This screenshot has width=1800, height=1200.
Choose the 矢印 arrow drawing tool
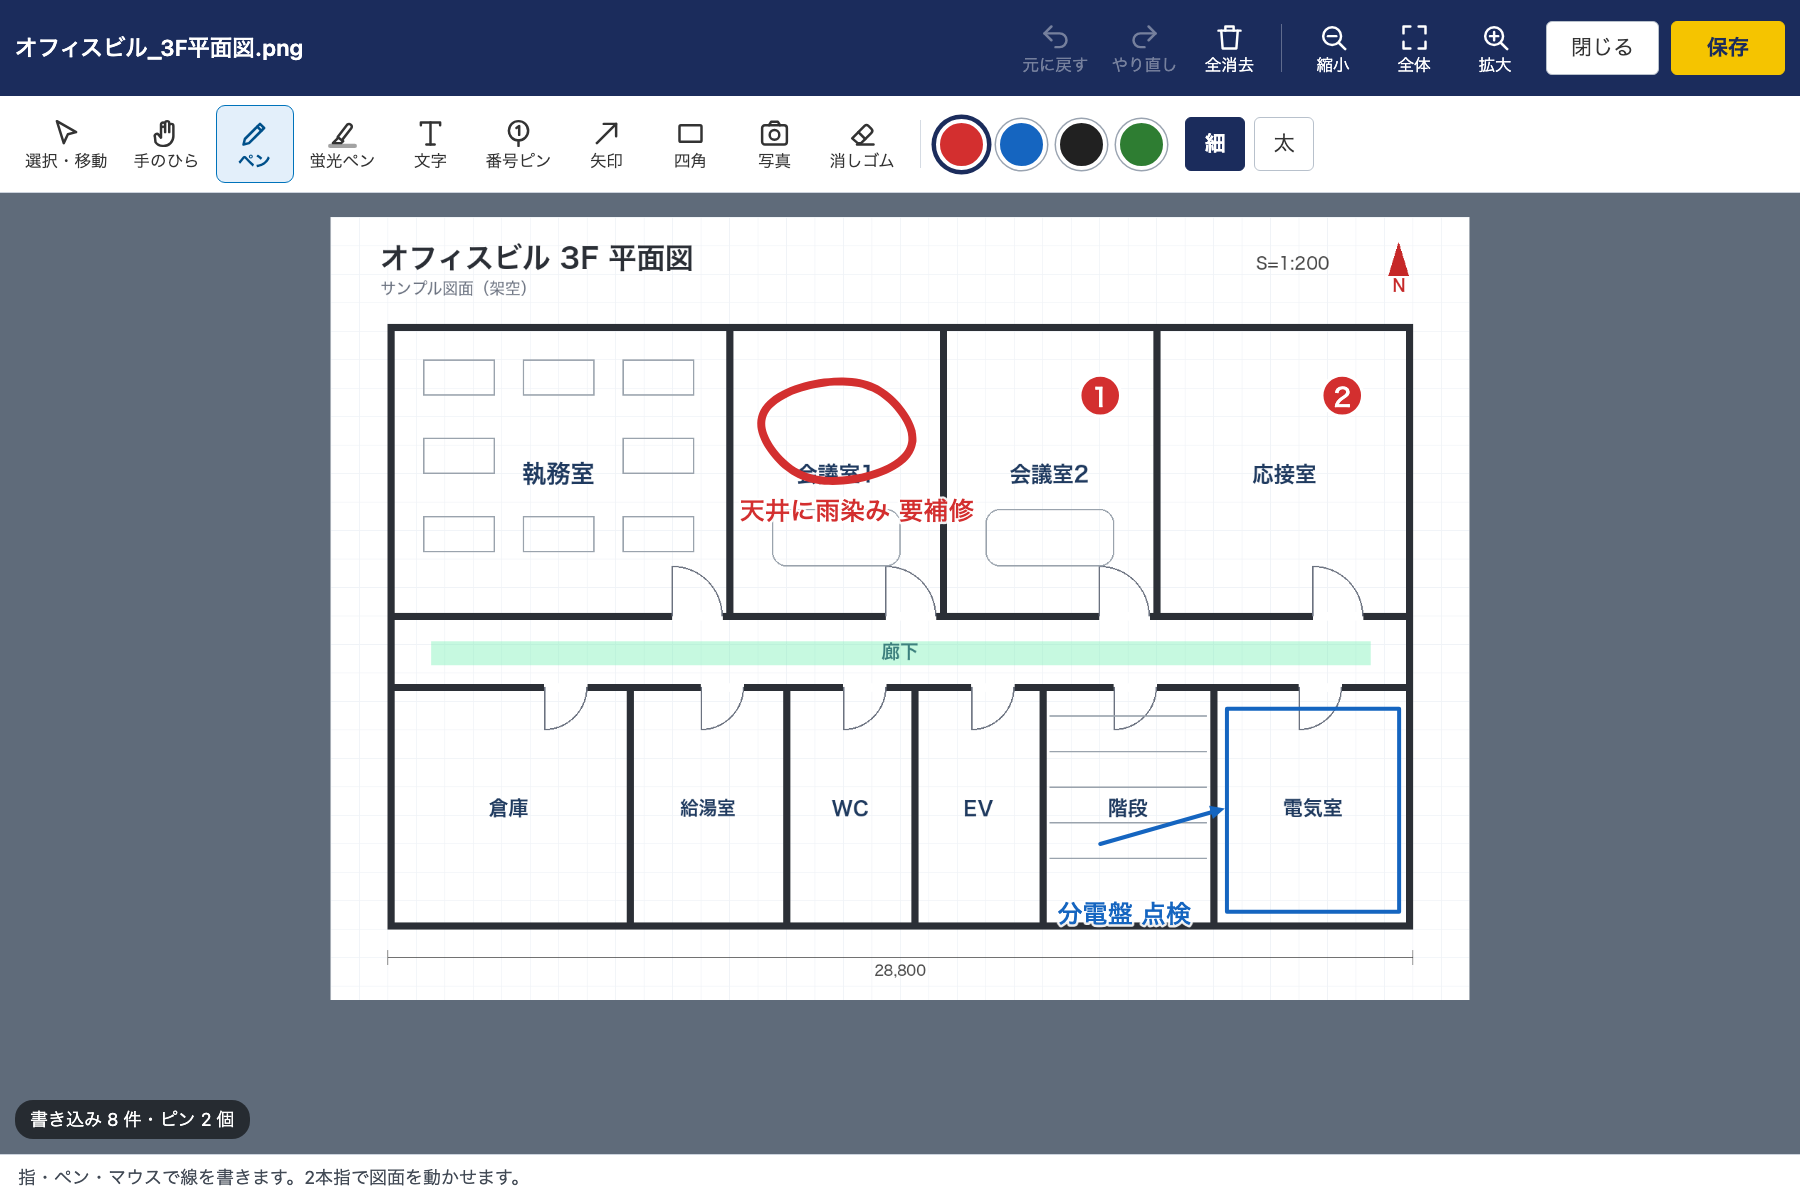point(606,144)
